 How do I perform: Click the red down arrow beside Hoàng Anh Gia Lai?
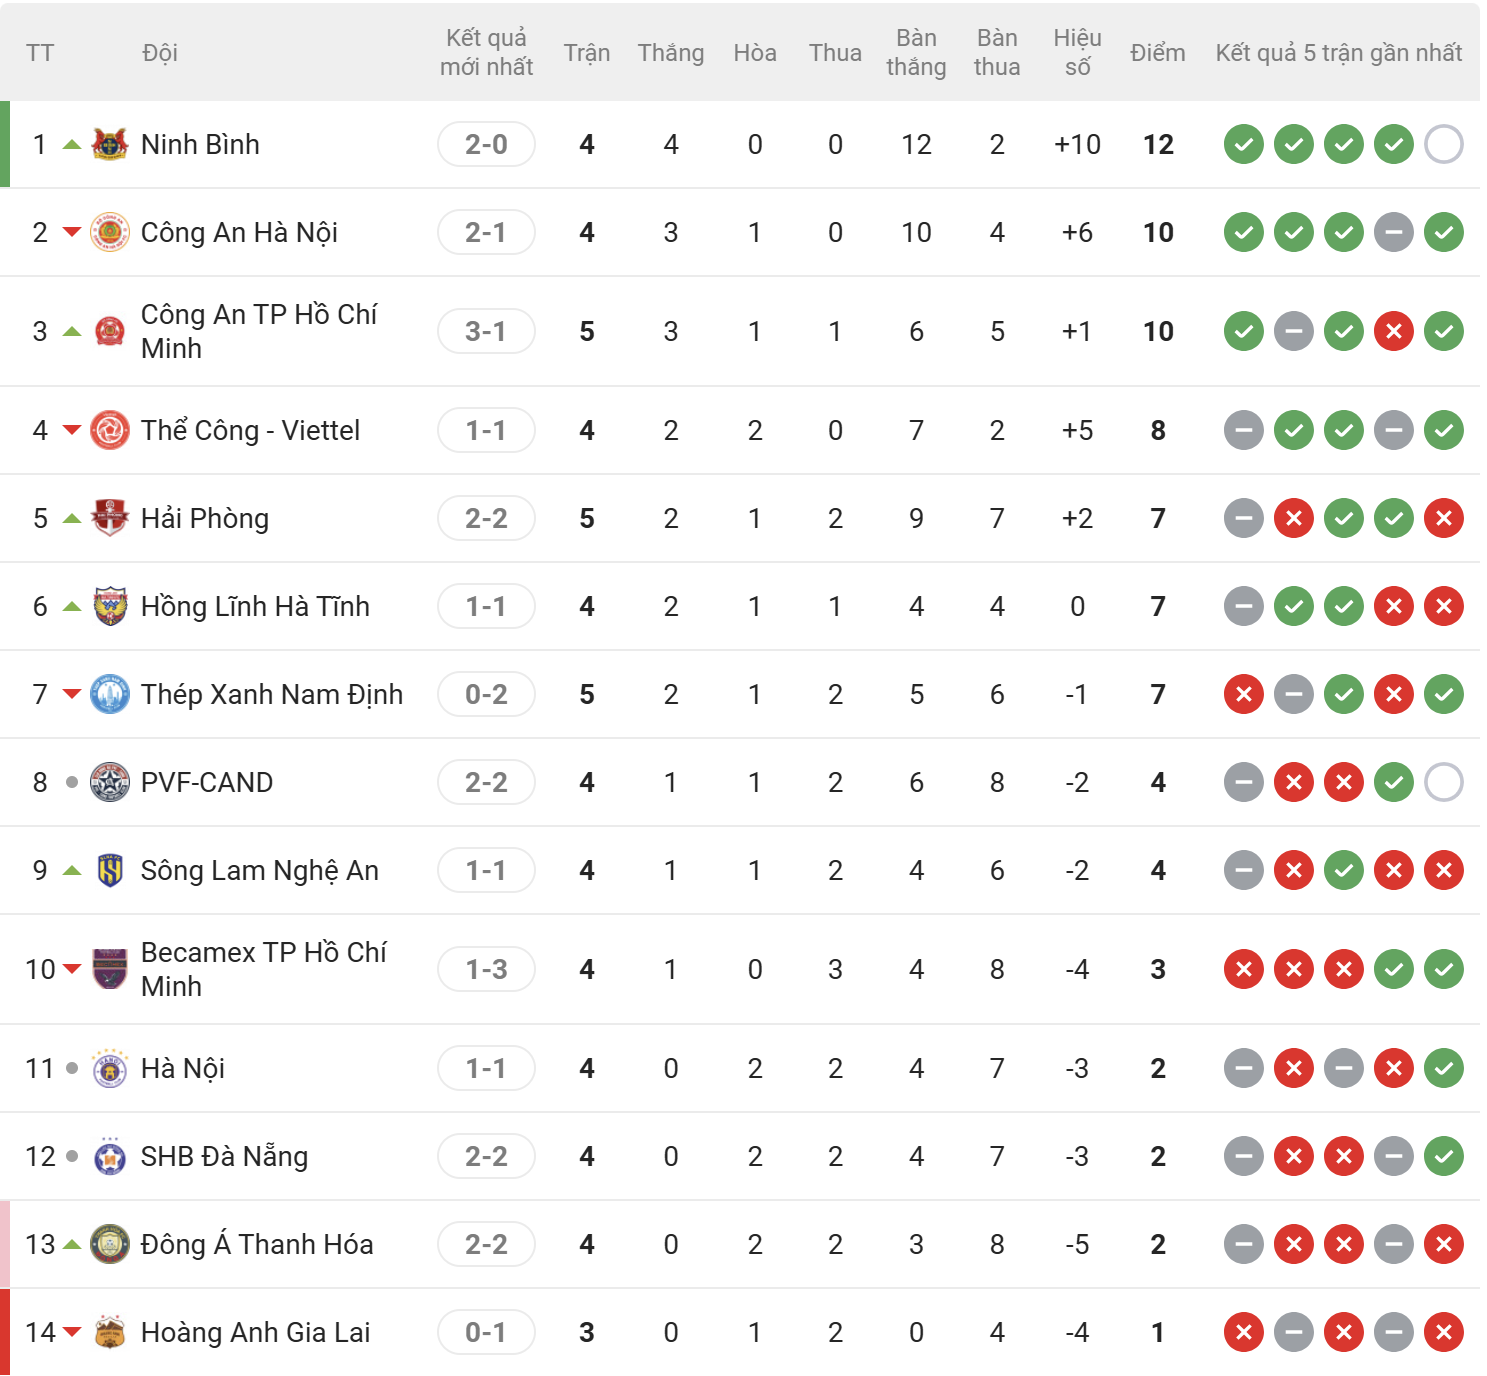click(x=72, y=1332)
